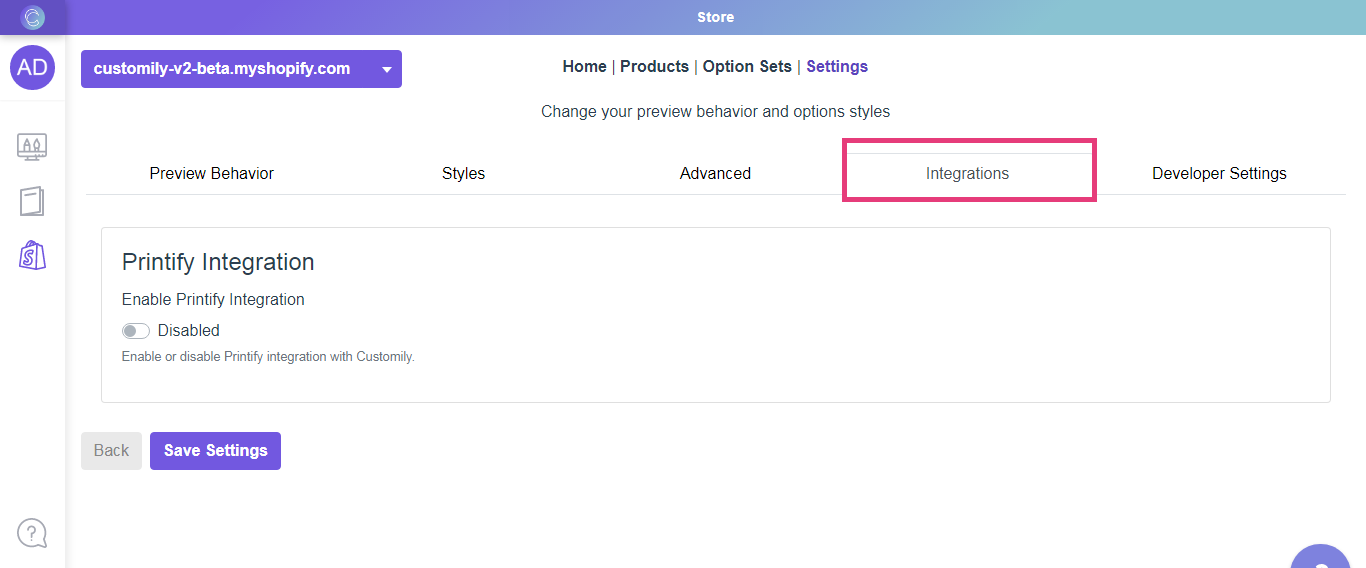Viewport: 1366px width, 568px height.
Task: Select the Integrations tab
Action: [x=967, y=174]
